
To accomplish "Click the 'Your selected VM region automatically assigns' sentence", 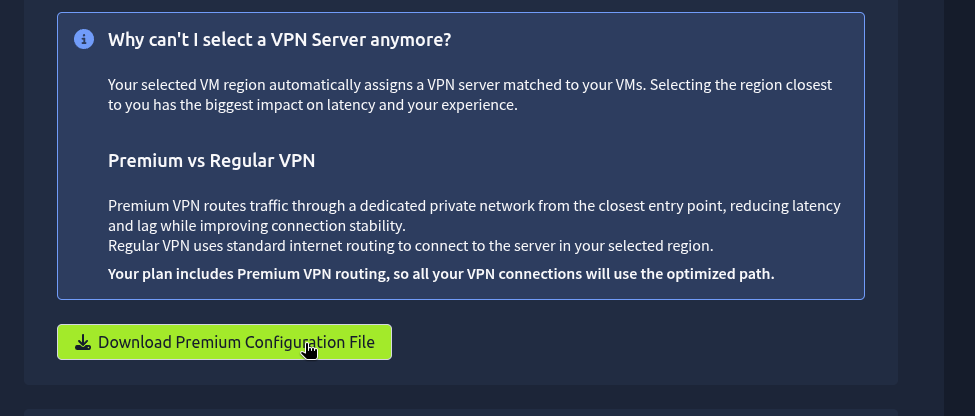I will pos(469,85).
